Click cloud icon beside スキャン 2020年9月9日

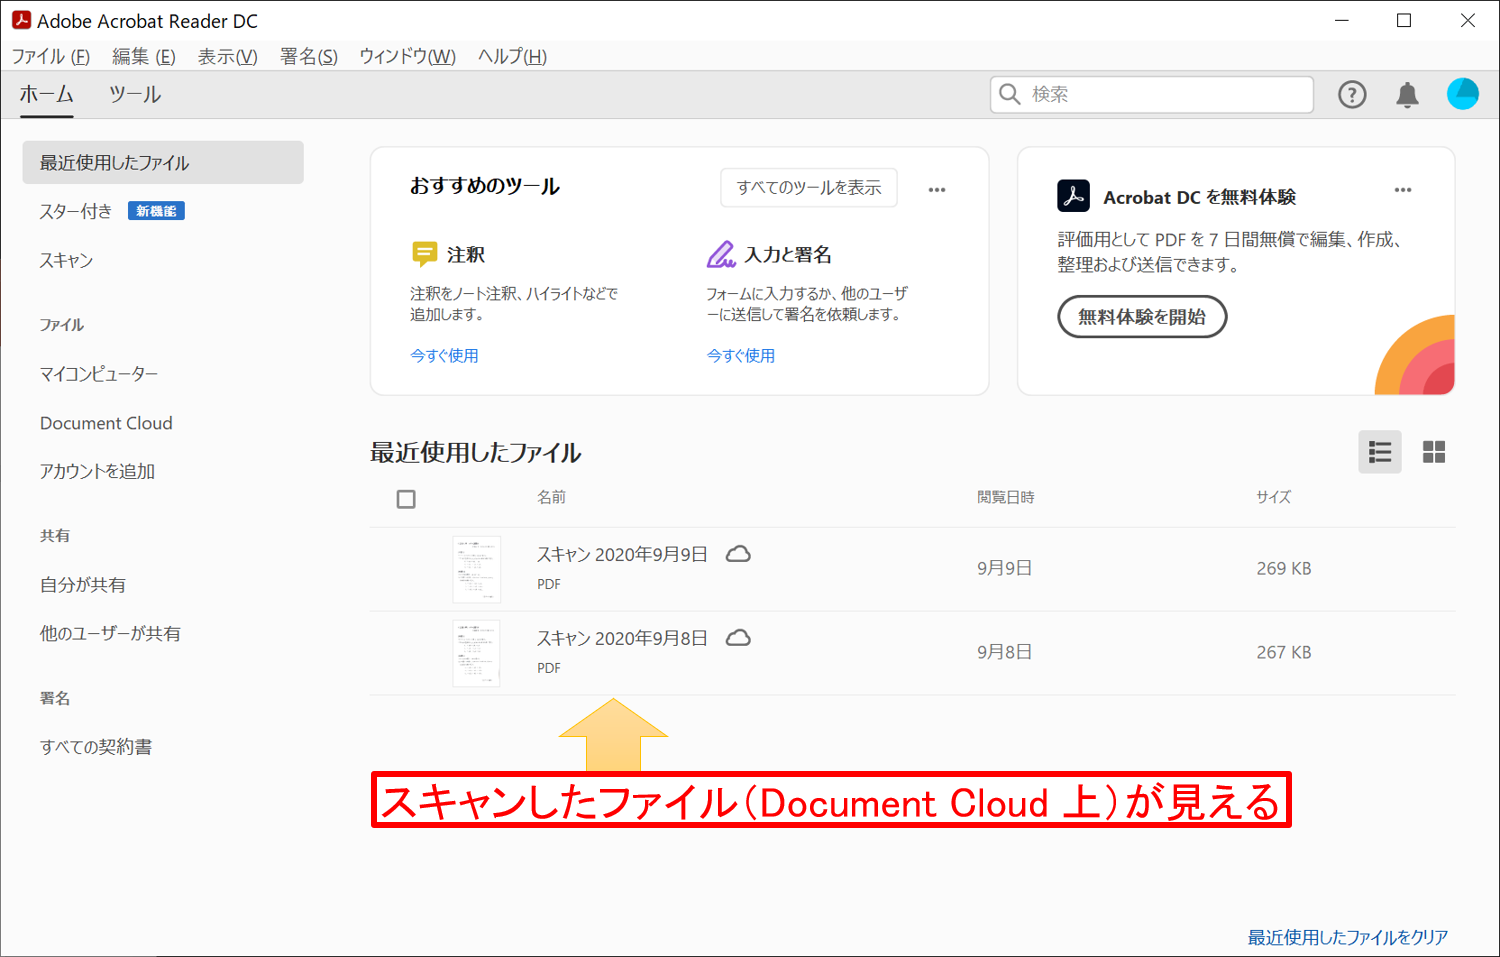click(738, 554)
